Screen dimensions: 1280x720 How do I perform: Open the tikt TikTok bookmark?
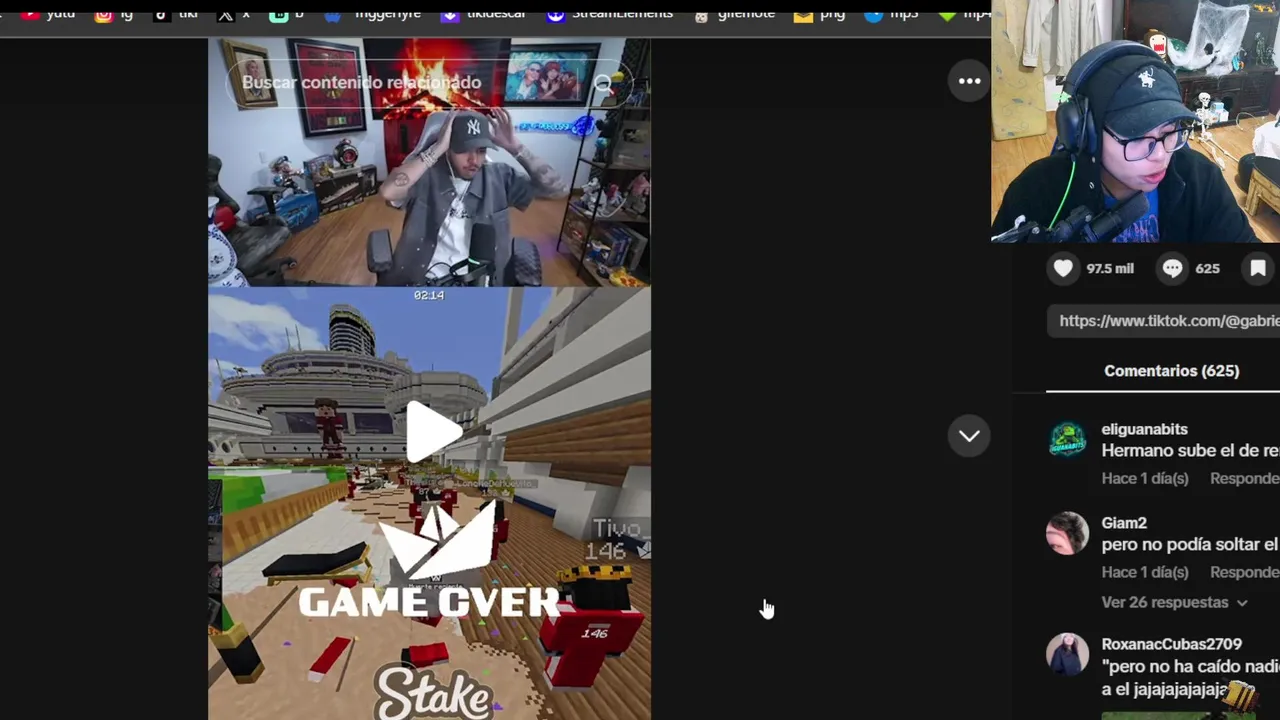point(175,14)
